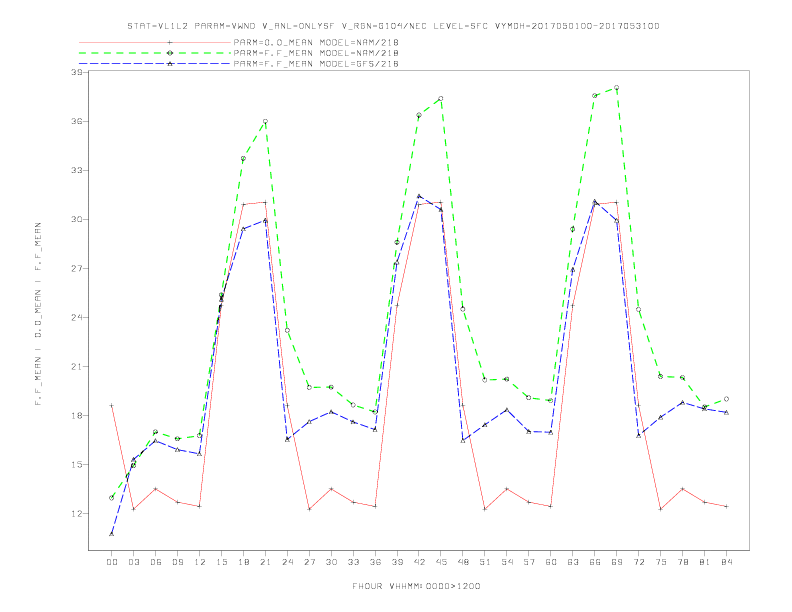Click y-axis tick value 12
The image size is (792, 612).
click(x=76, y=513)
